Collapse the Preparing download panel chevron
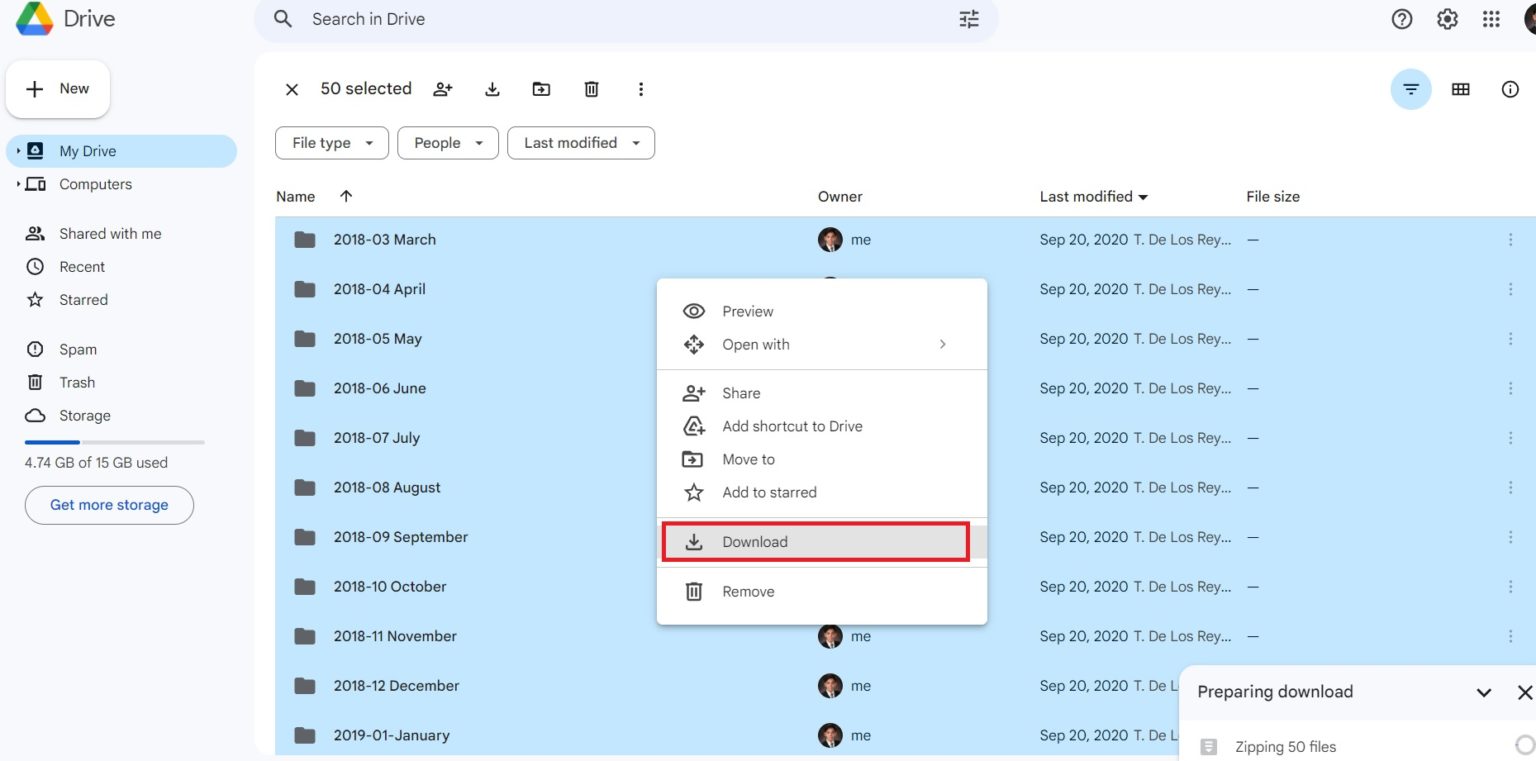Image resolution: width=1536 pixels, height=761 pixels. coord(1483,691)
